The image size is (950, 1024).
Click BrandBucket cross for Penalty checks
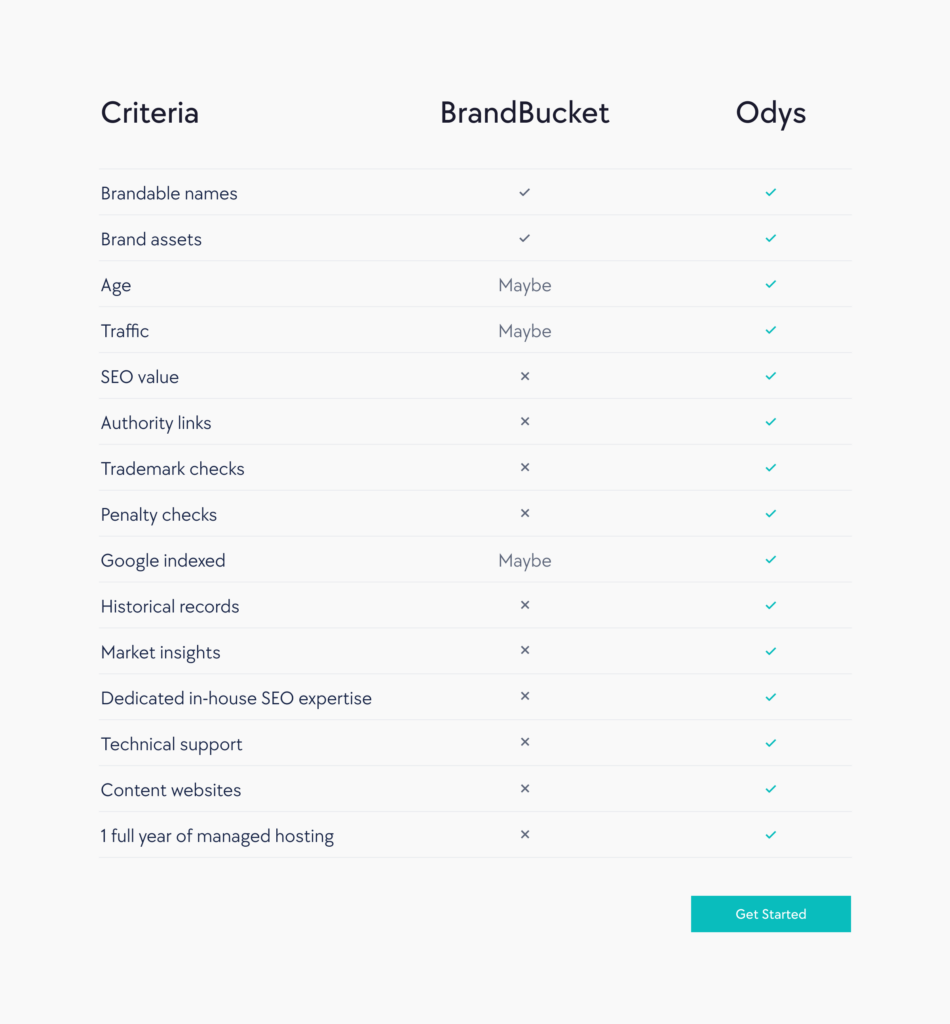[x=524, y=513]
